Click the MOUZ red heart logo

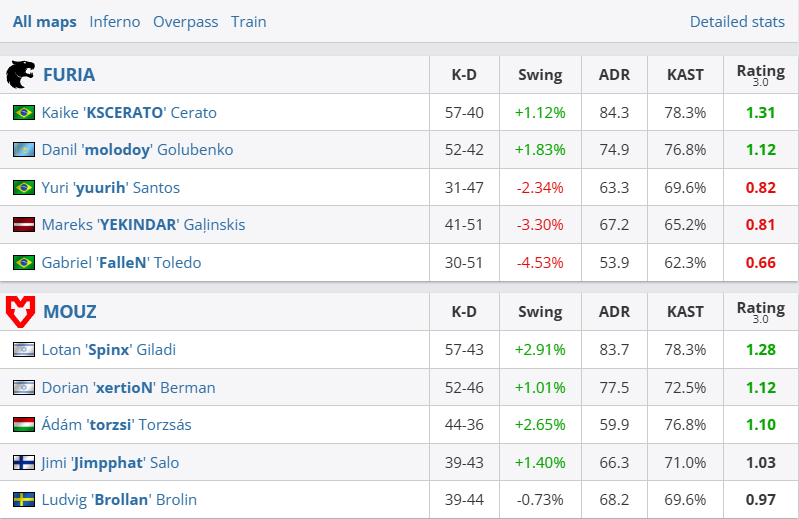(20, 311)
